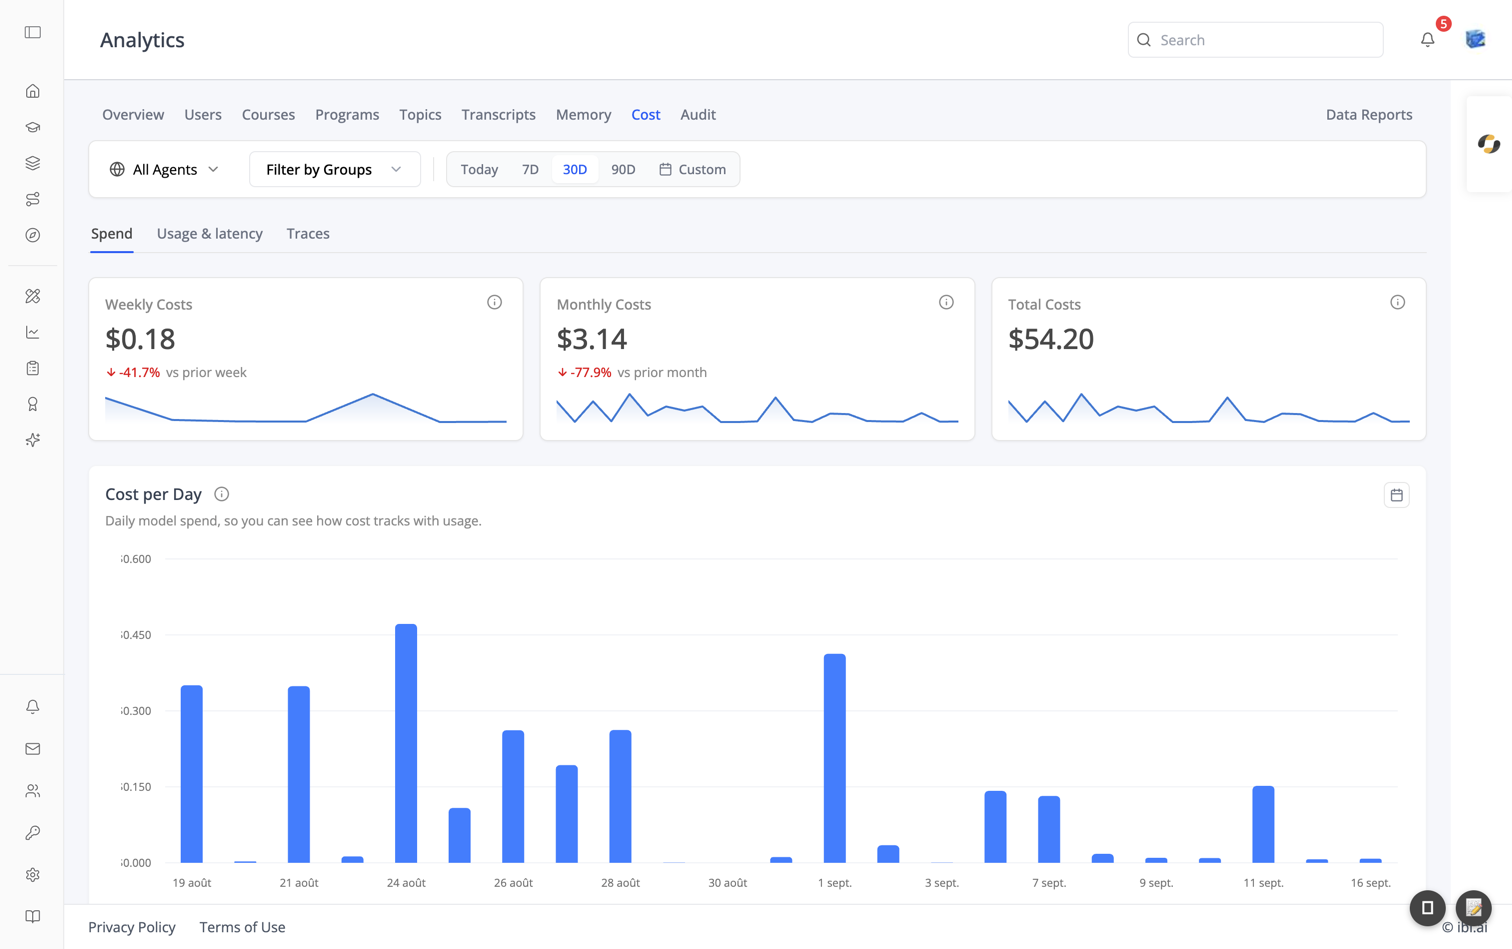Open the Terms of Use link

point(242,927)
